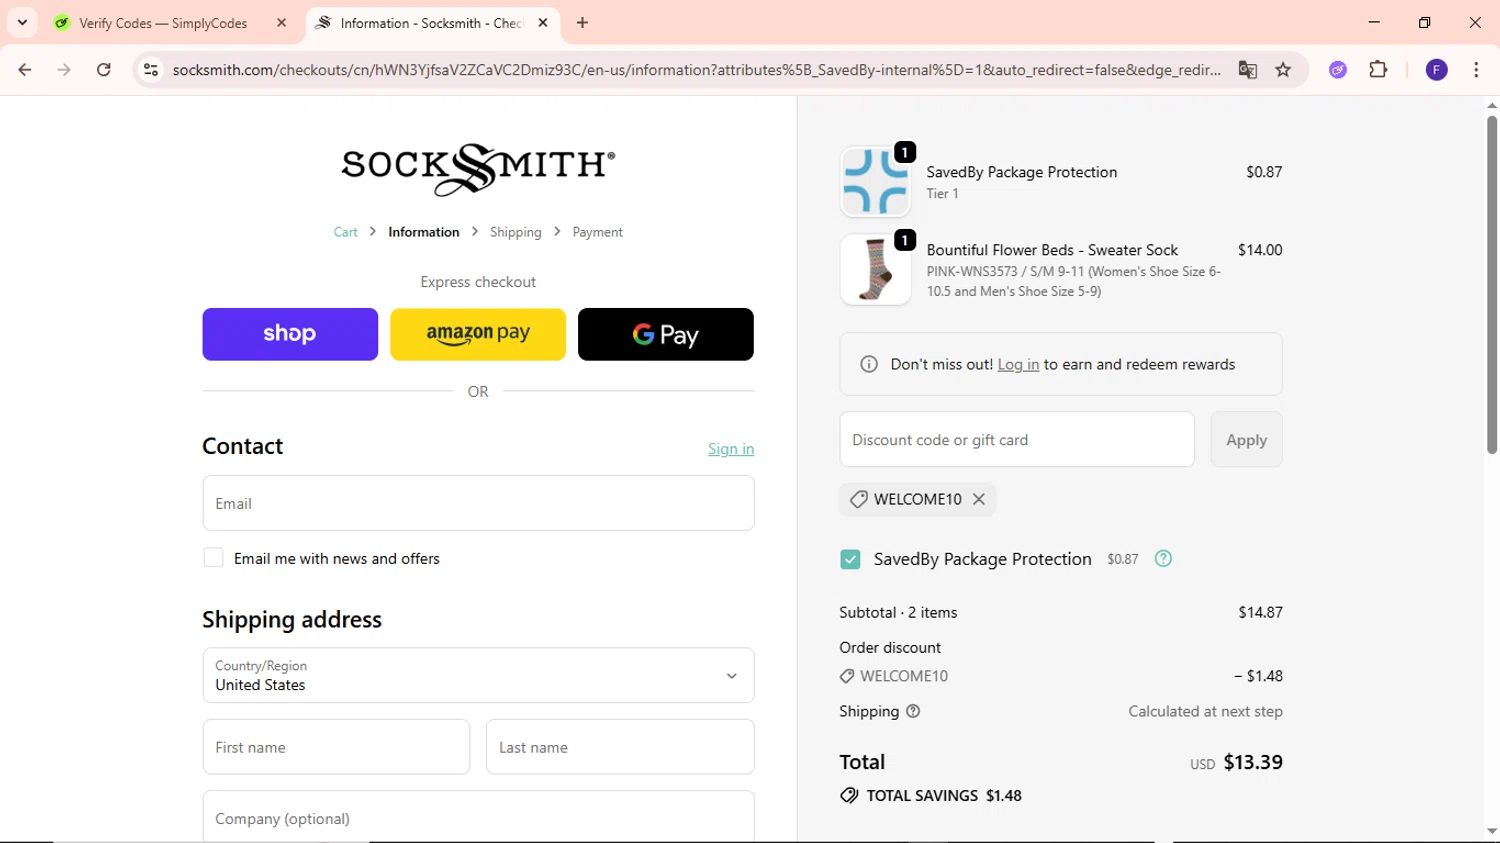The image size is (1500, 843).
Task: Close the Verify Codes SimplyCodes tab
Action: click(281, 22)
